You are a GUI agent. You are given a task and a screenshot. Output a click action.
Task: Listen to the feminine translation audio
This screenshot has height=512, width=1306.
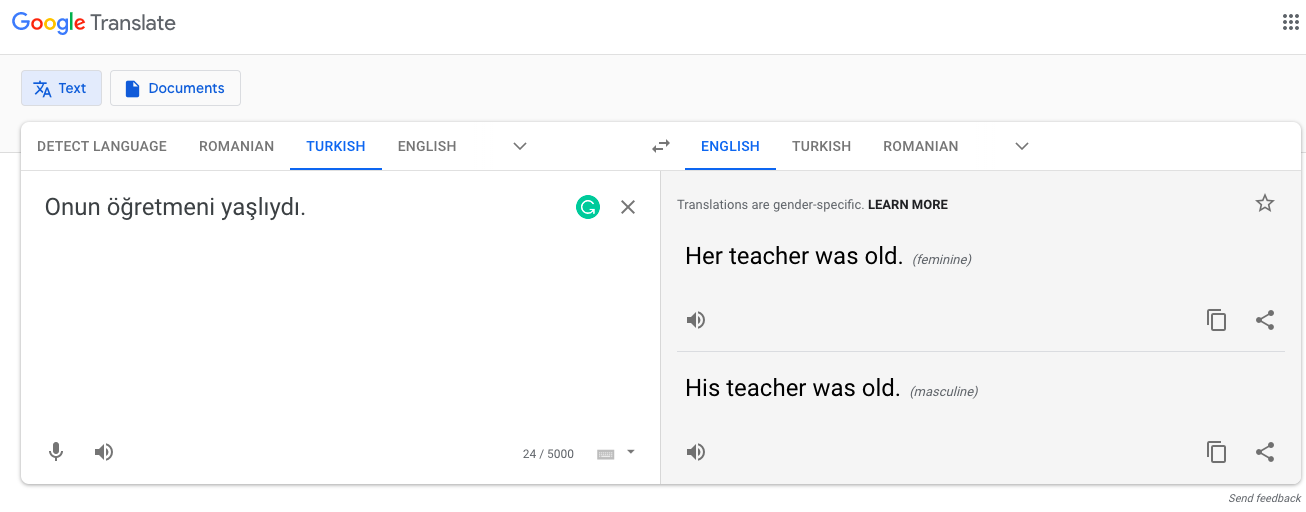point(696,320)
